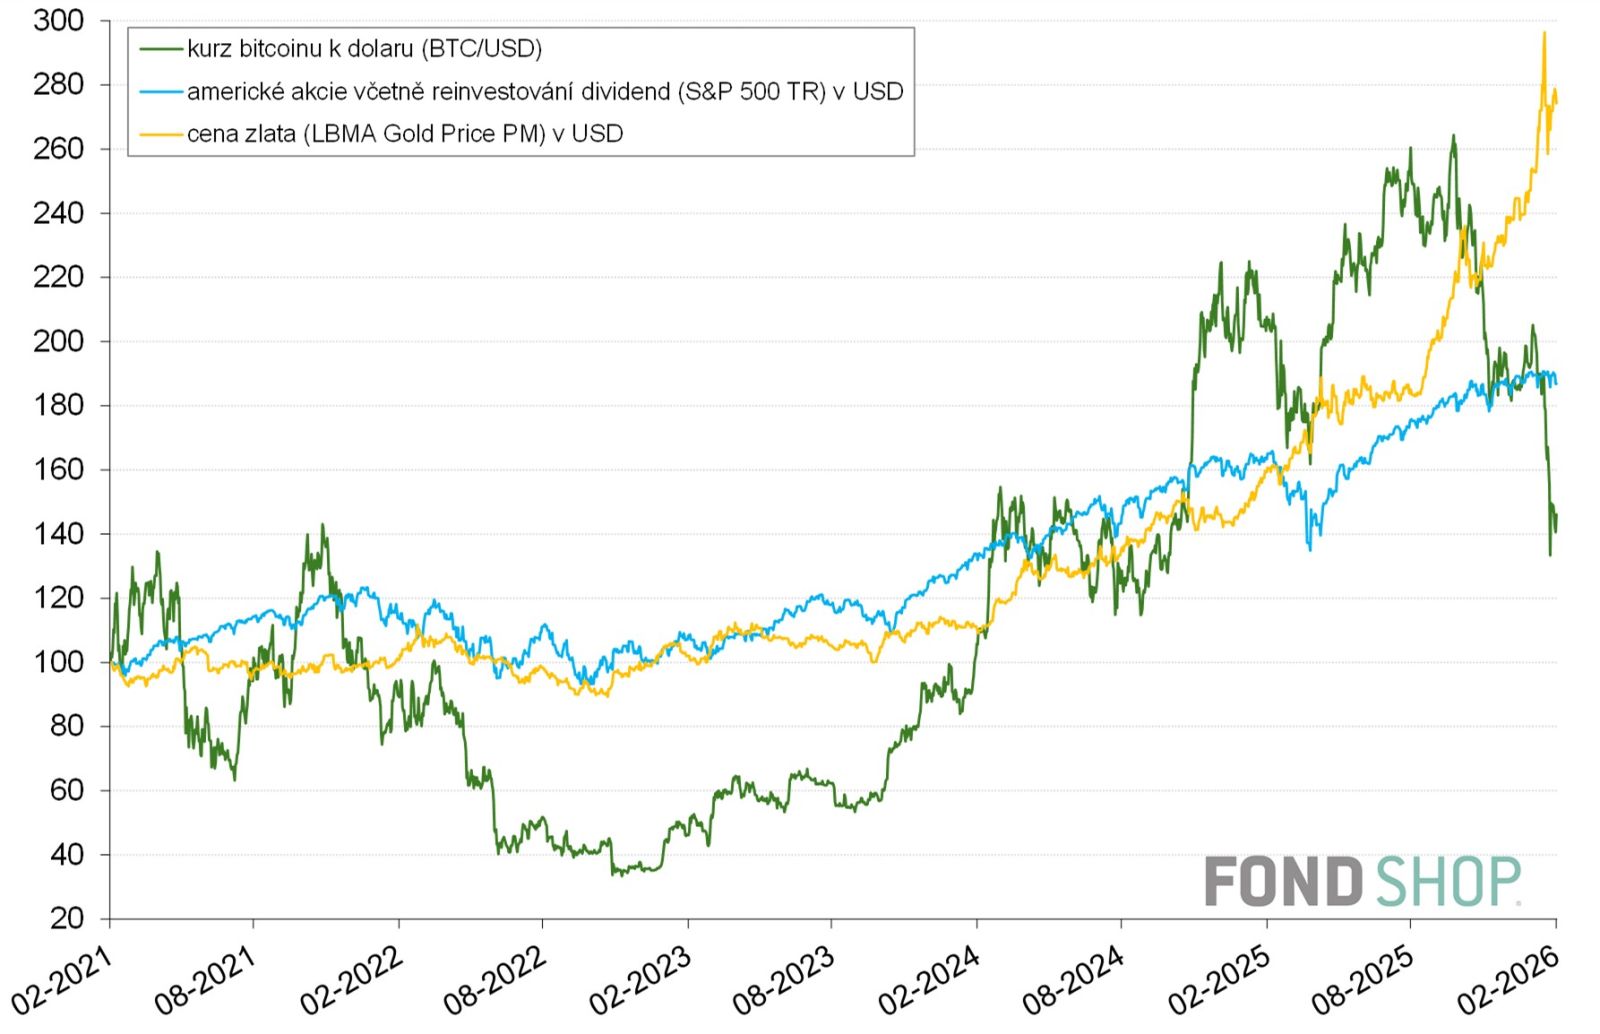Select the 'americké akcie' S&P 500 legend label
Image resolution: width=1600 pixels, height=1034 pixels.
click(x=545, y=92)
